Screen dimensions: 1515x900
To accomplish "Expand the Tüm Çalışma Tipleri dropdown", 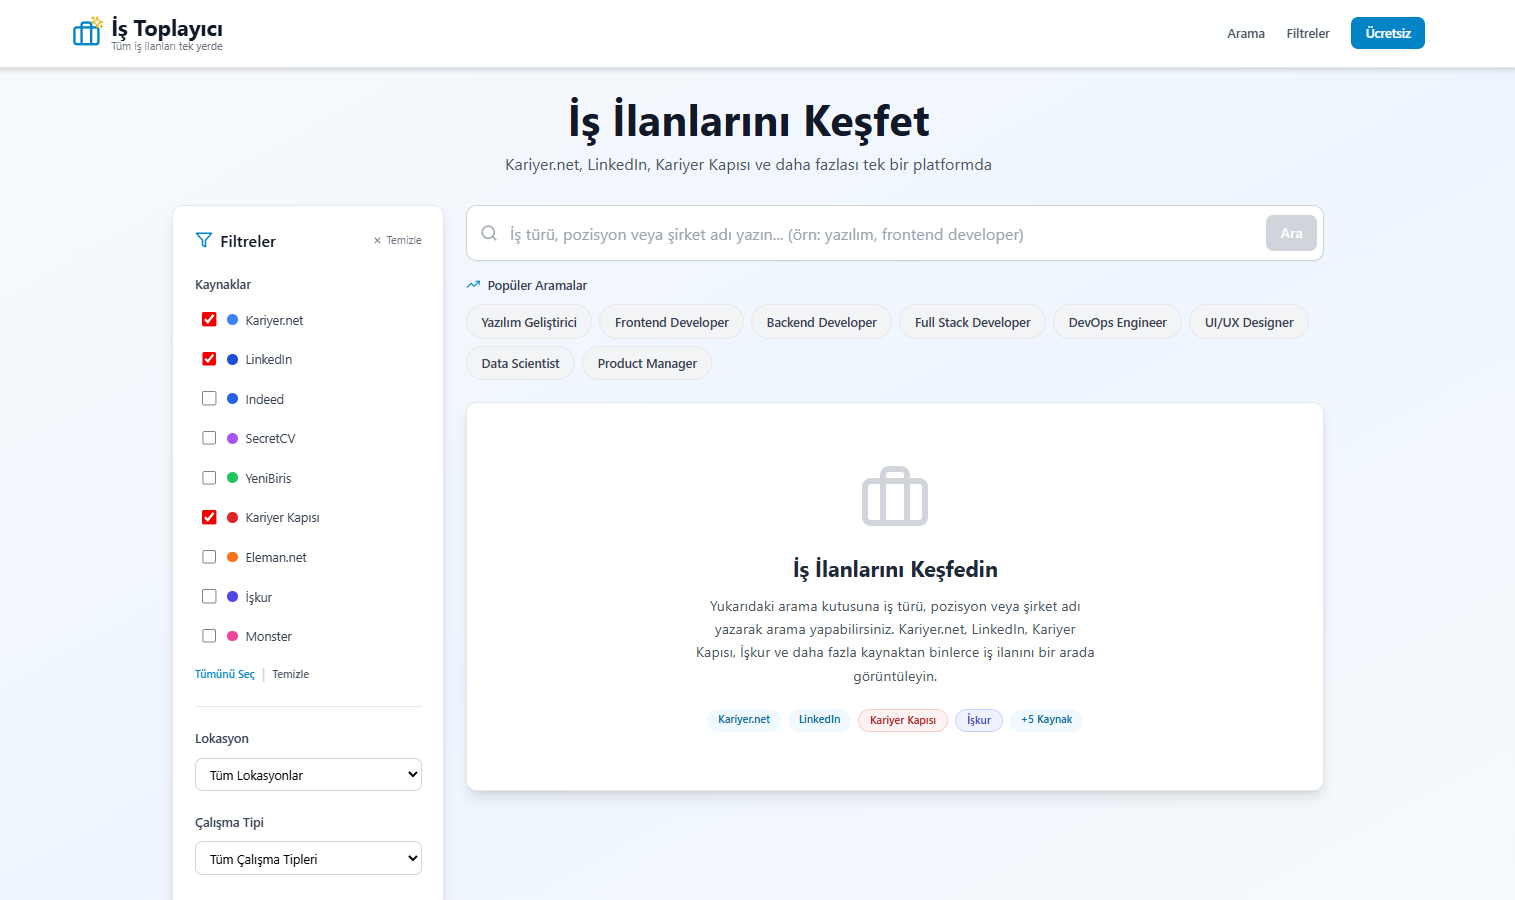I will 308,858.
